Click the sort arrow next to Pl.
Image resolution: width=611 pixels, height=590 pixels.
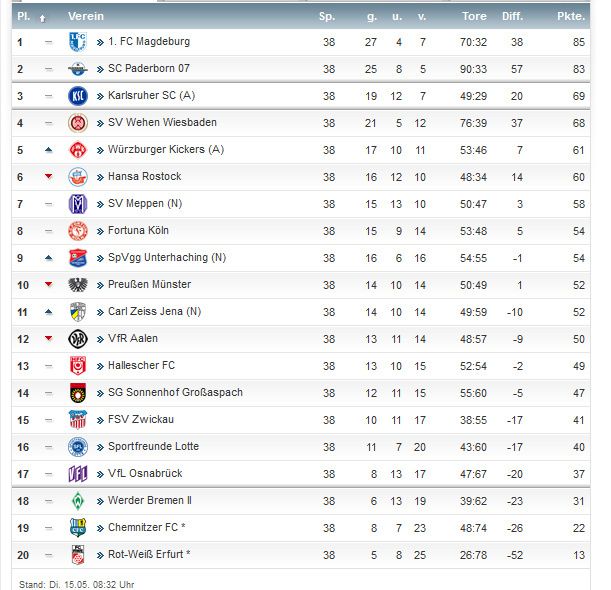(x=42, y=17)
